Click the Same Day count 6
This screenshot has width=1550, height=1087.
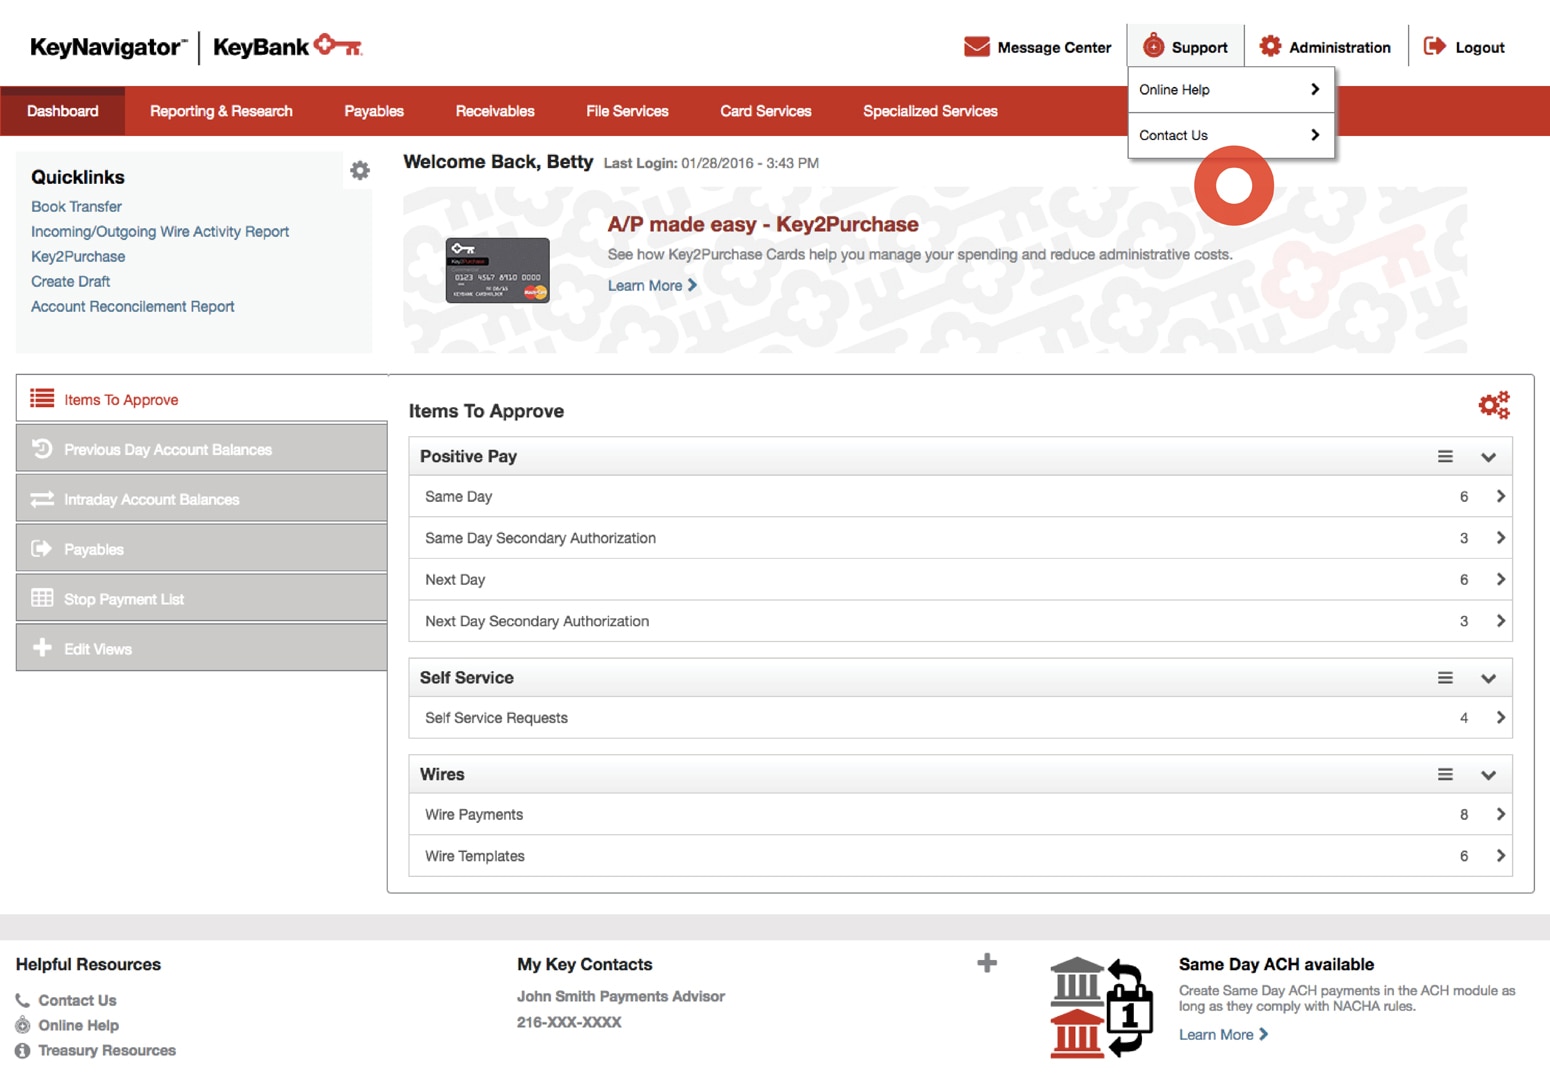click(x=1464, y=496)
